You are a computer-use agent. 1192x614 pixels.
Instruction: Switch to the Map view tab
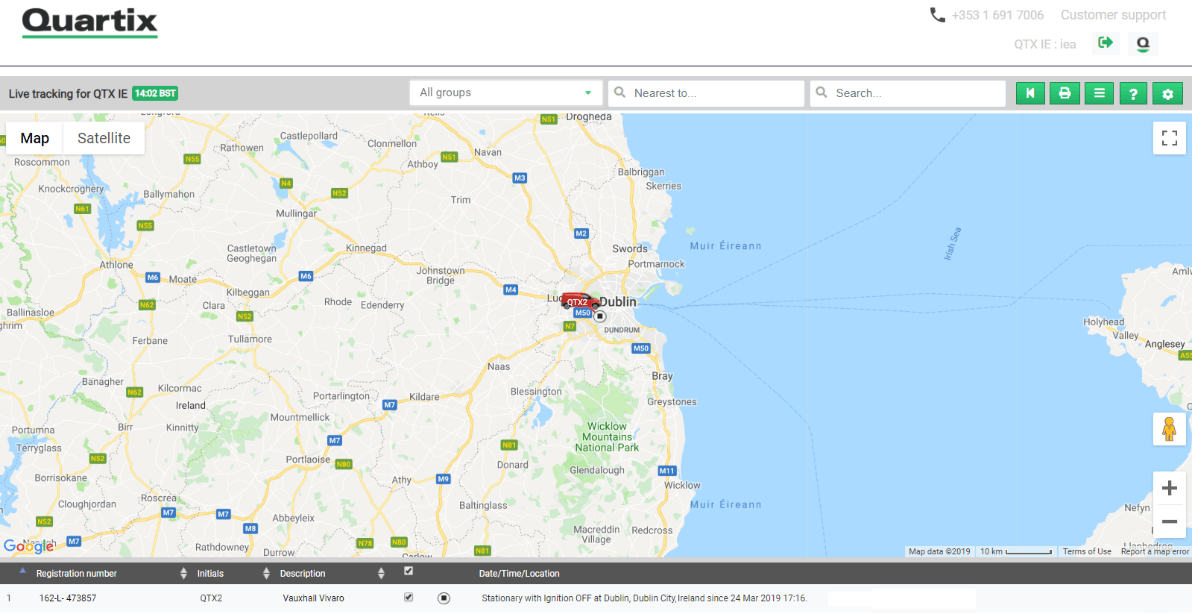point(34,138)
